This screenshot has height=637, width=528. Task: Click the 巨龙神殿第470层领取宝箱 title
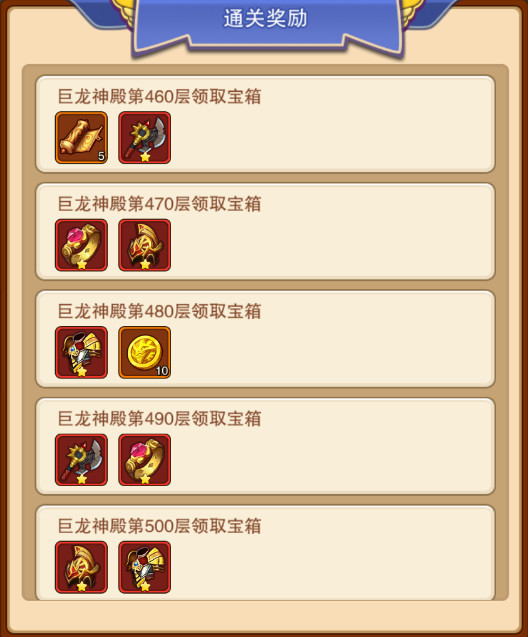(x=159, y=204)
